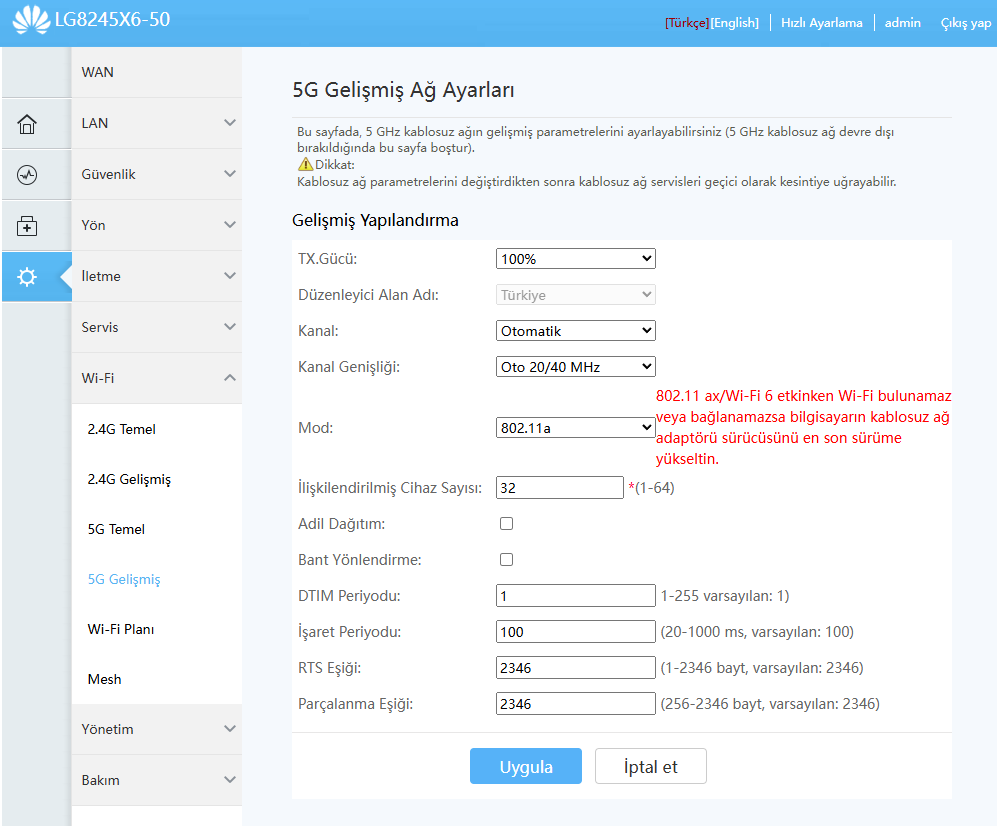Click the TX.Gücü label

[327, 259]
